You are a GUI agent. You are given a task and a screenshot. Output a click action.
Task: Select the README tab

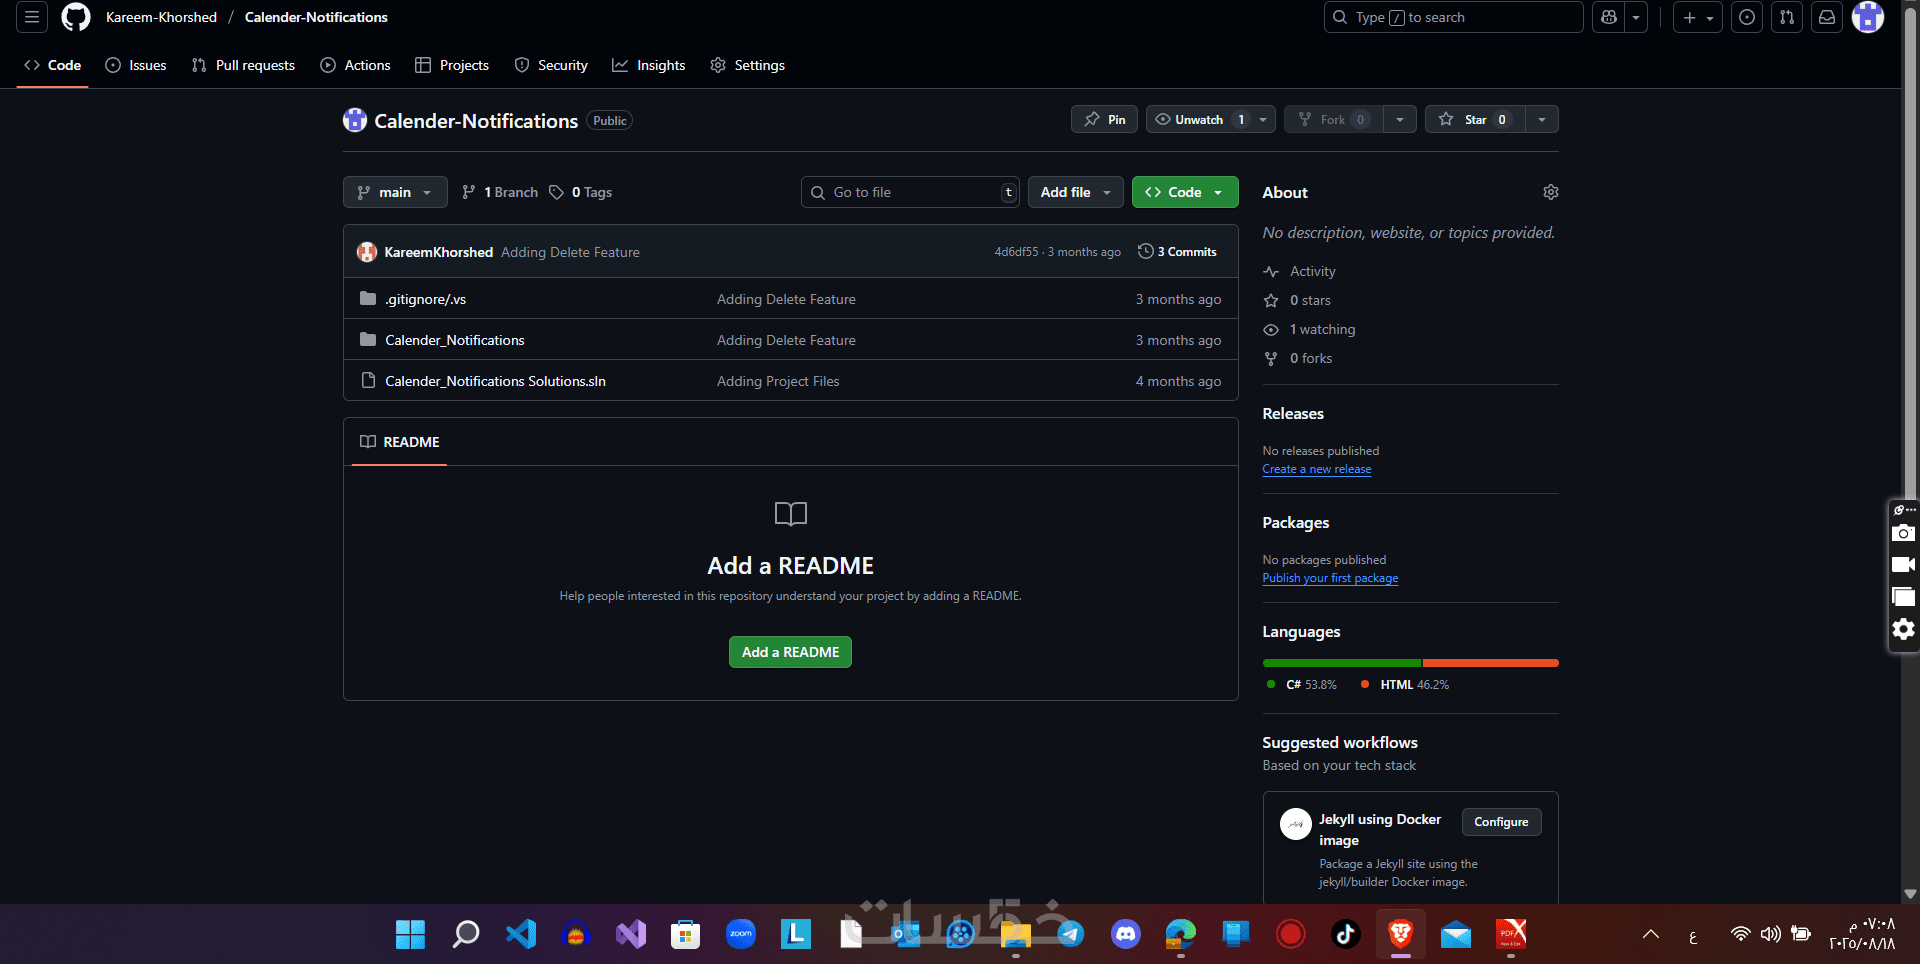point(400,442)
